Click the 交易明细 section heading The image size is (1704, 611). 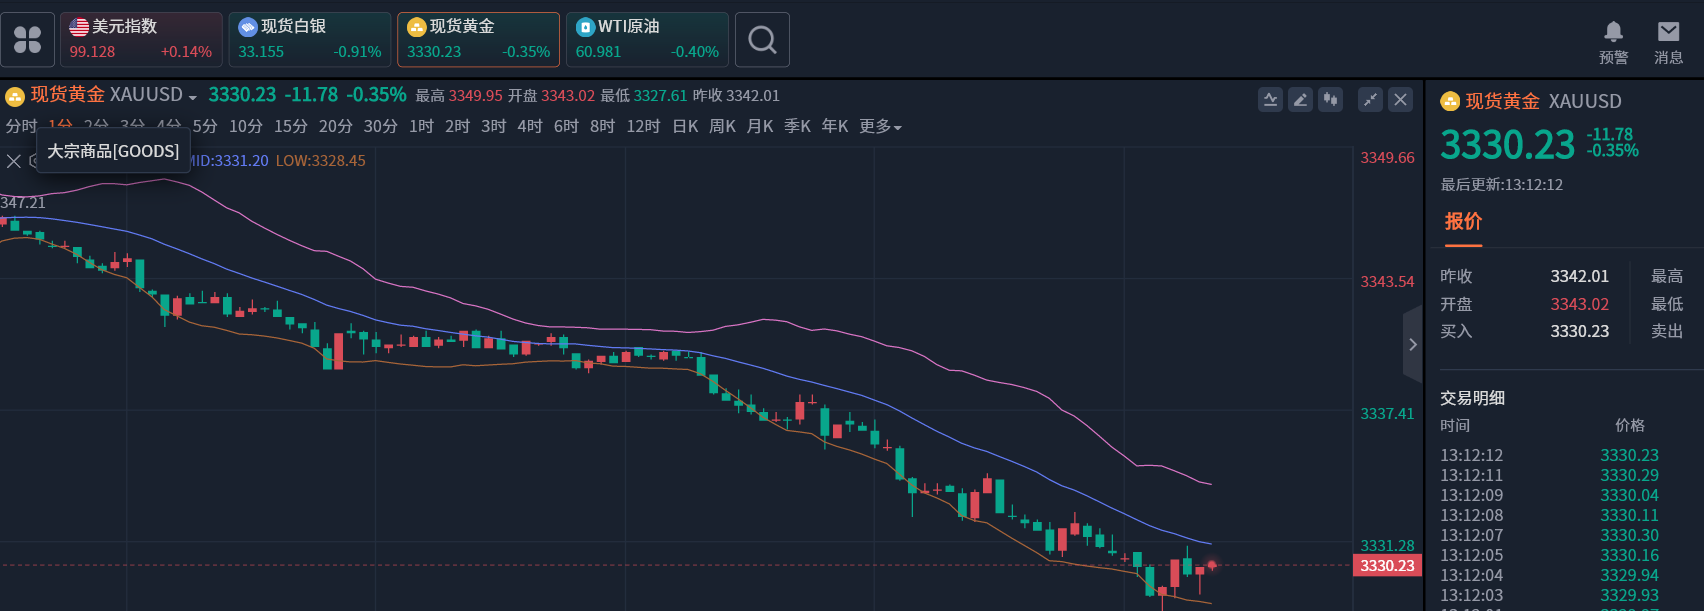coord(1472,398)
